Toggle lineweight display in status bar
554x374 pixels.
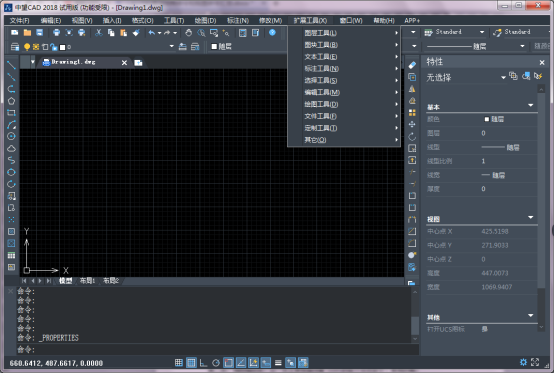click(278, 363)
